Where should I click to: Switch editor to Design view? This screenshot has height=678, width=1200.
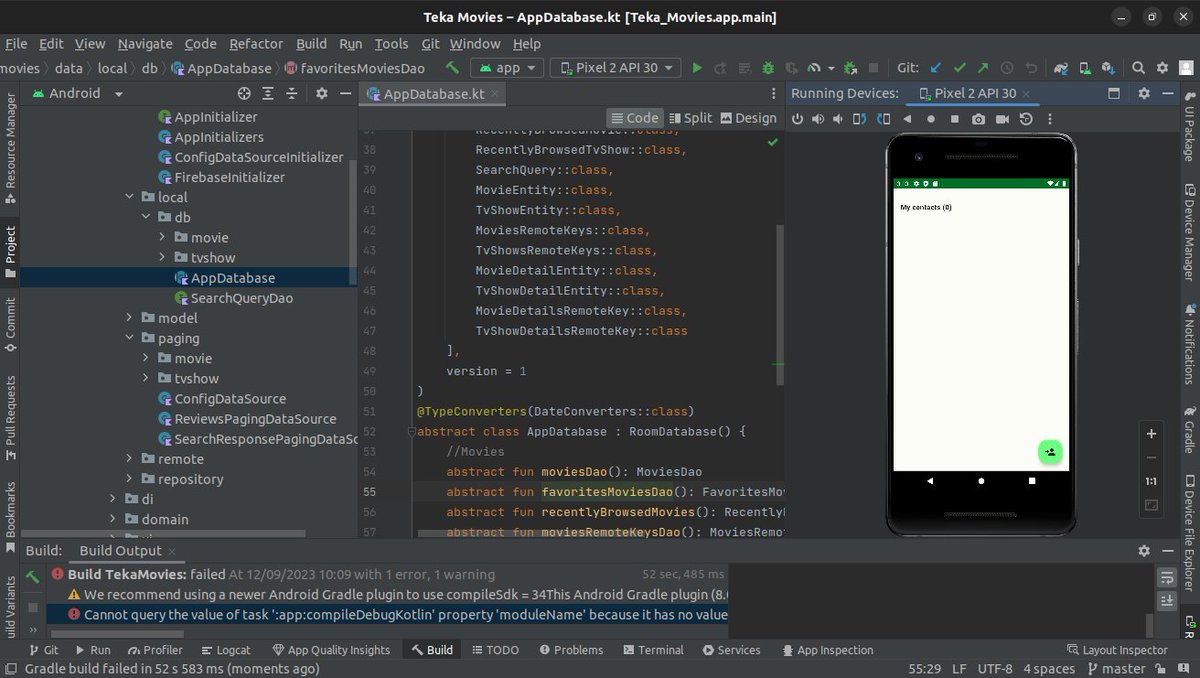(x=748, y=118)
